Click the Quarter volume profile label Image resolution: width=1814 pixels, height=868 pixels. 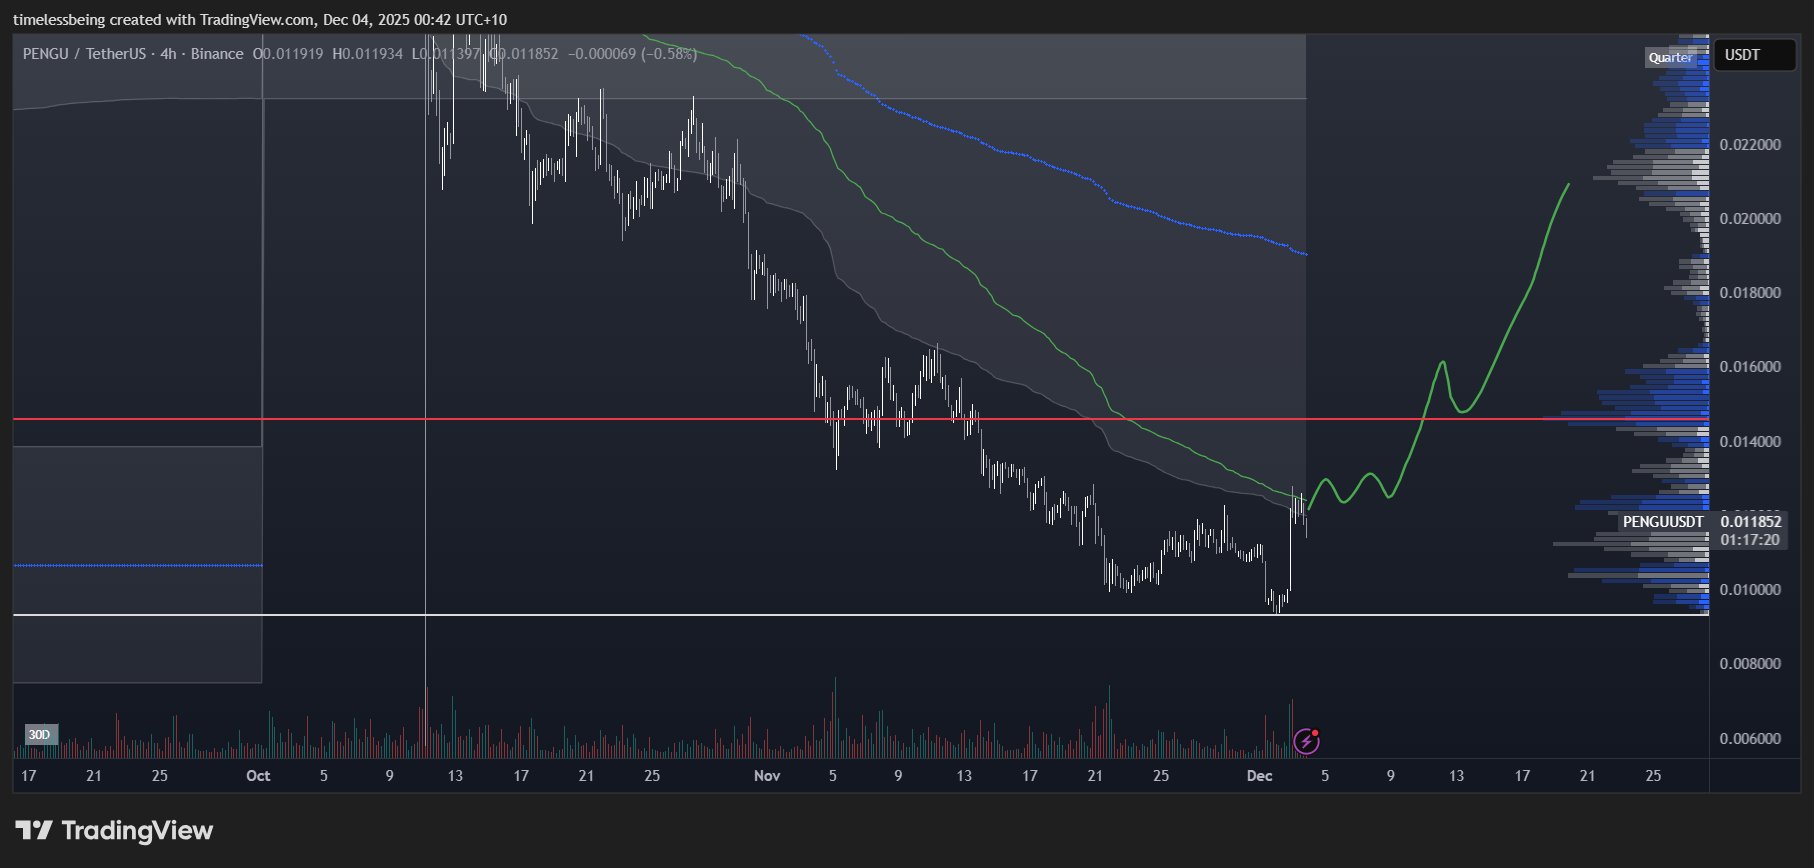(x=1671, y=58)
